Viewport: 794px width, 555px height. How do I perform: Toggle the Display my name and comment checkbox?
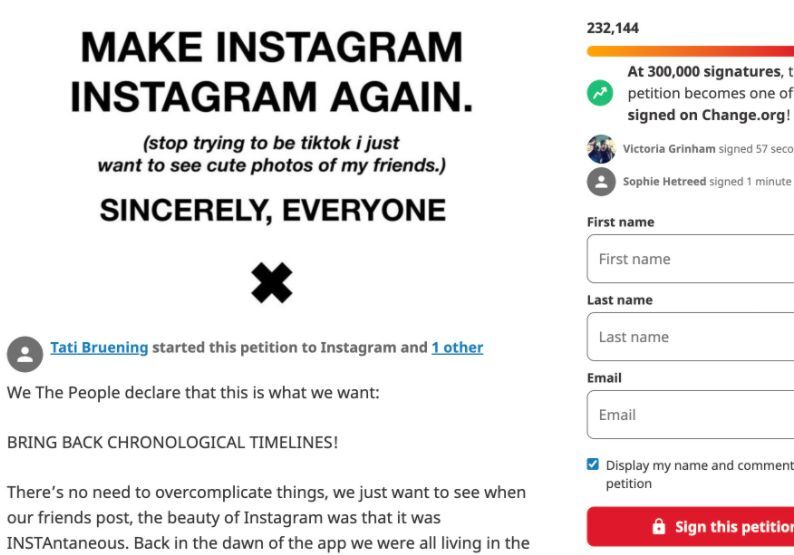pyautogui.click(x=593, y=464)
